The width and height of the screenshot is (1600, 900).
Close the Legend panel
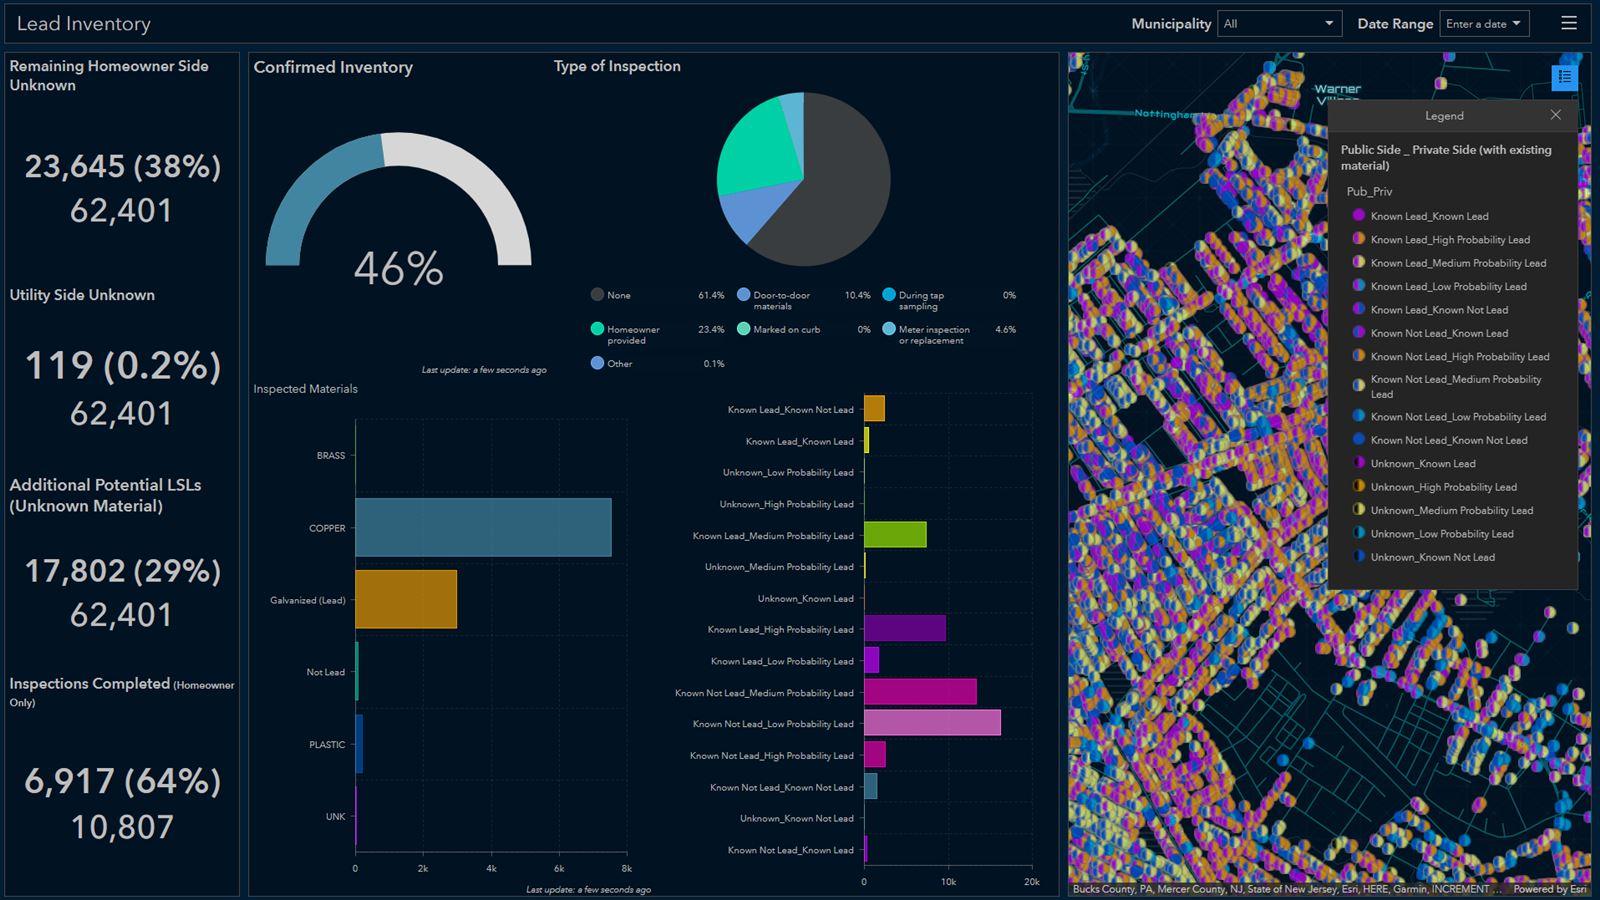(x=1555, y=115)
